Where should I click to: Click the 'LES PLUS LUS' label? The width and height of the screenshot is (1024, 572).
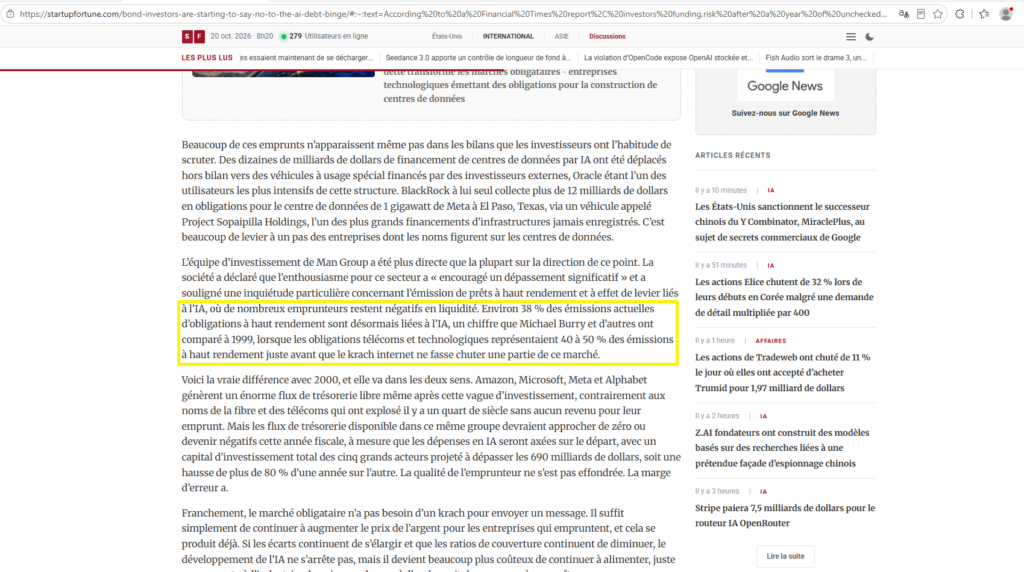click(207, 57)
